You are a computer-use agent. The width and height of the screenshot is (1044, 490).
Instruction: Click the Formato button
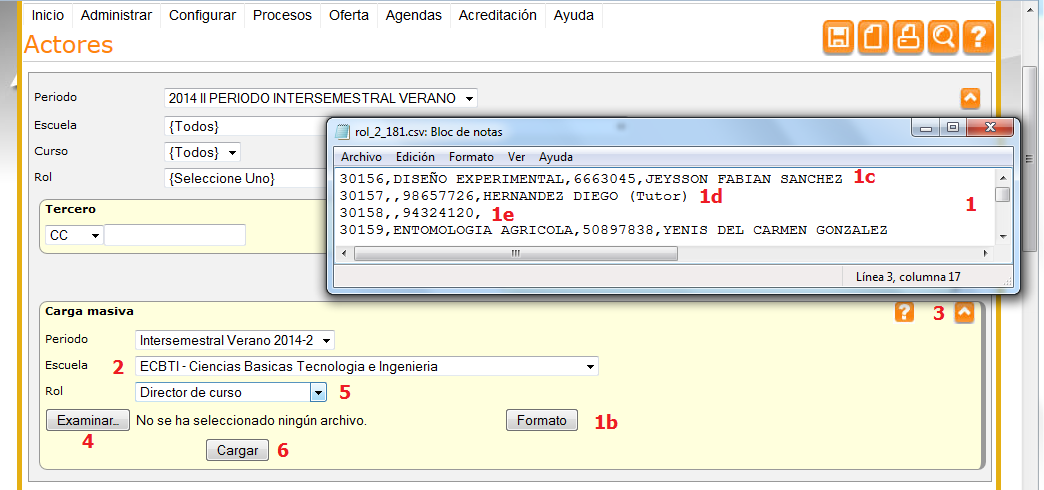pos(542,420)
